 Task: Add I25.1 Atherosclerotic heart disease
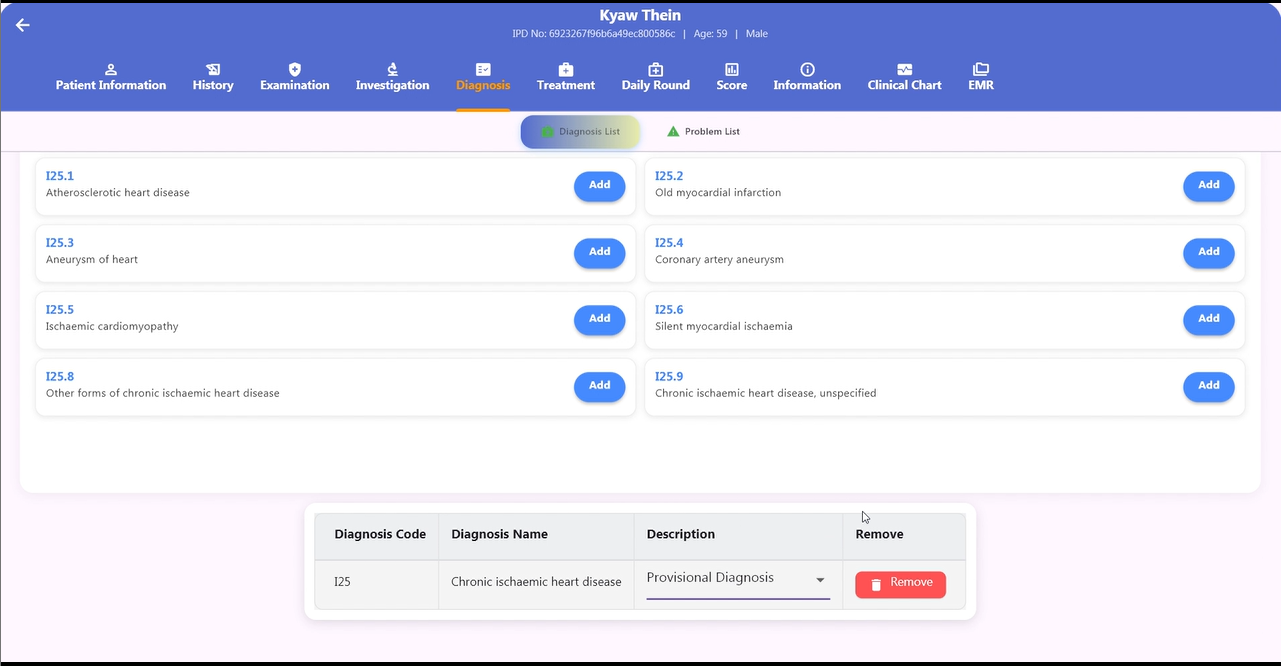click(x=599, y=186)
